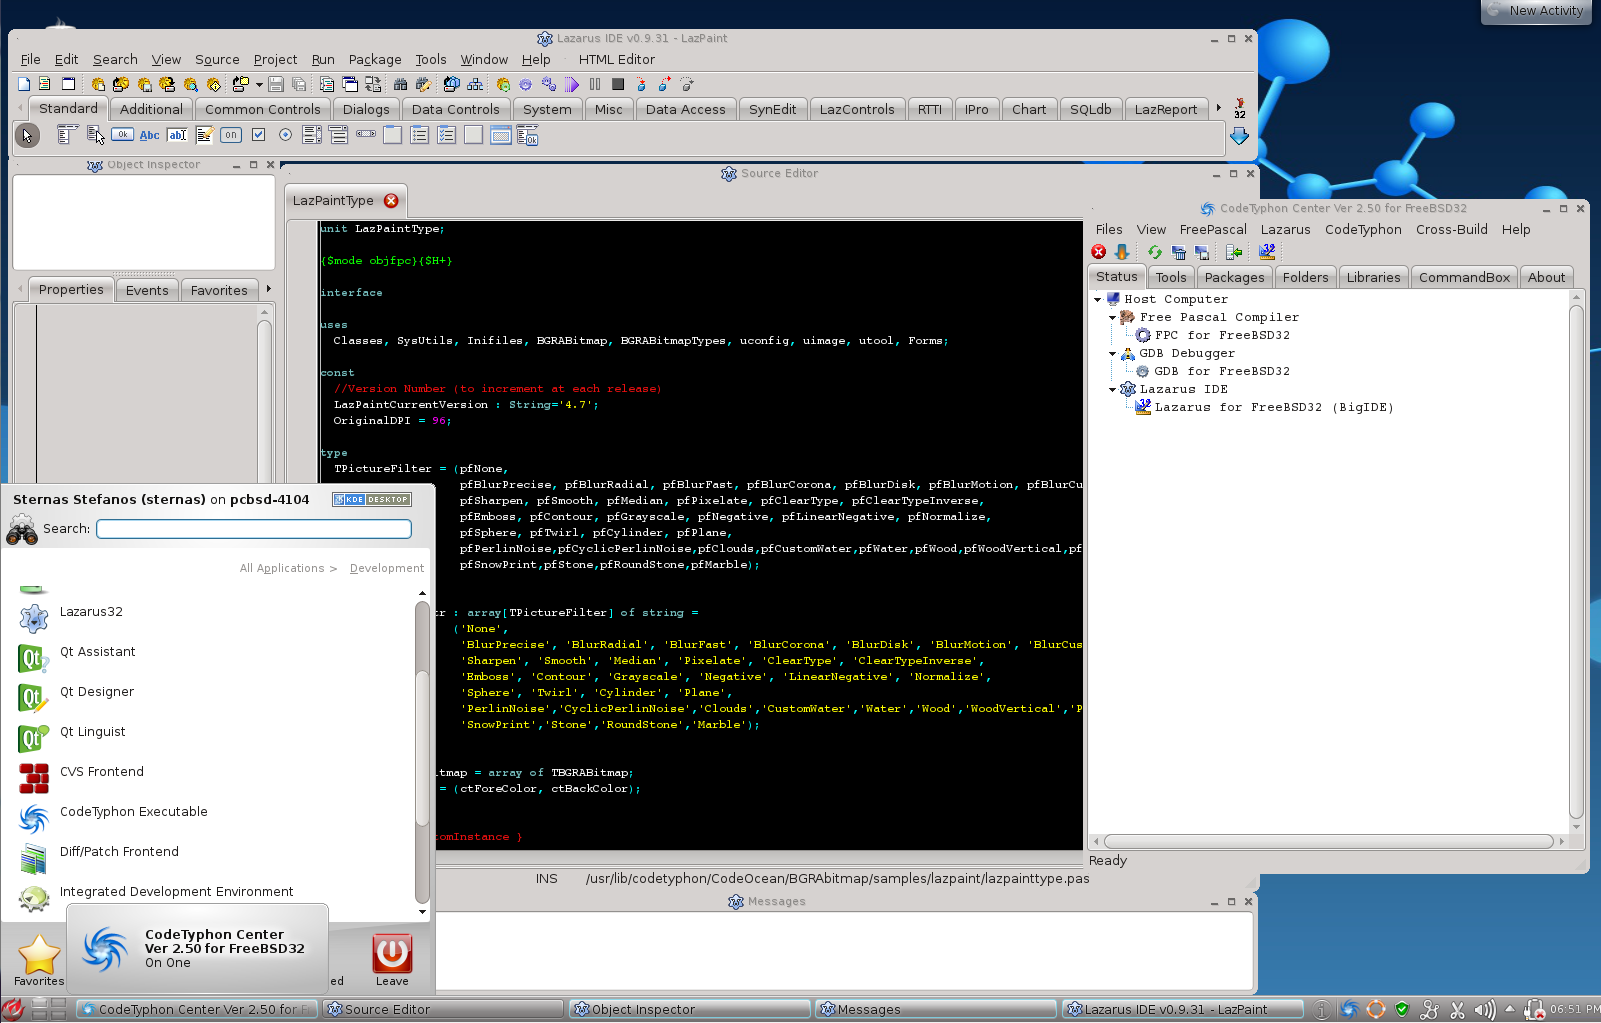Click the Step Into debug icon

click(641, 84)
